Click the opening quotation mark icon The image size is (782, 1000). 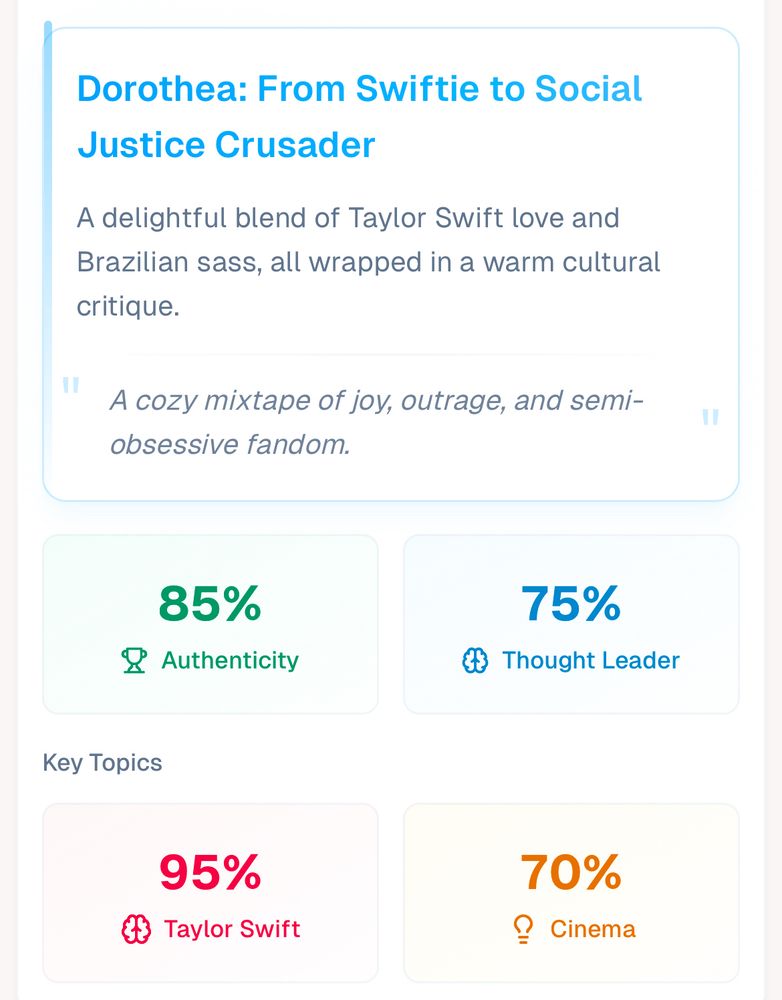pyautogui.click(x=70, y=385)
